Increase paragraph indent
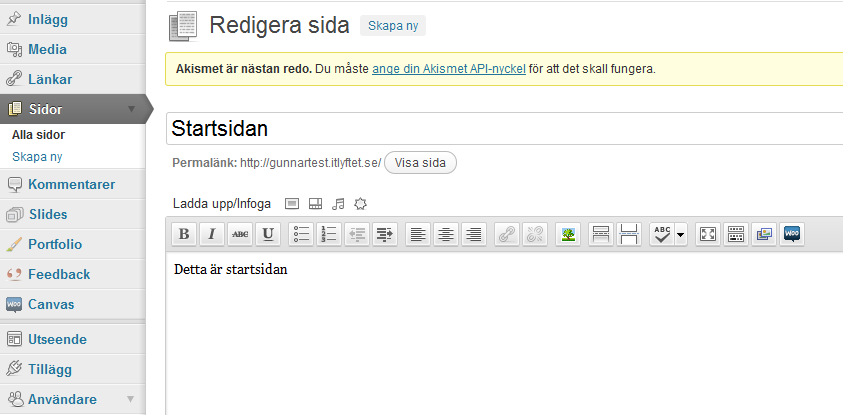 (x=385, y=234)
